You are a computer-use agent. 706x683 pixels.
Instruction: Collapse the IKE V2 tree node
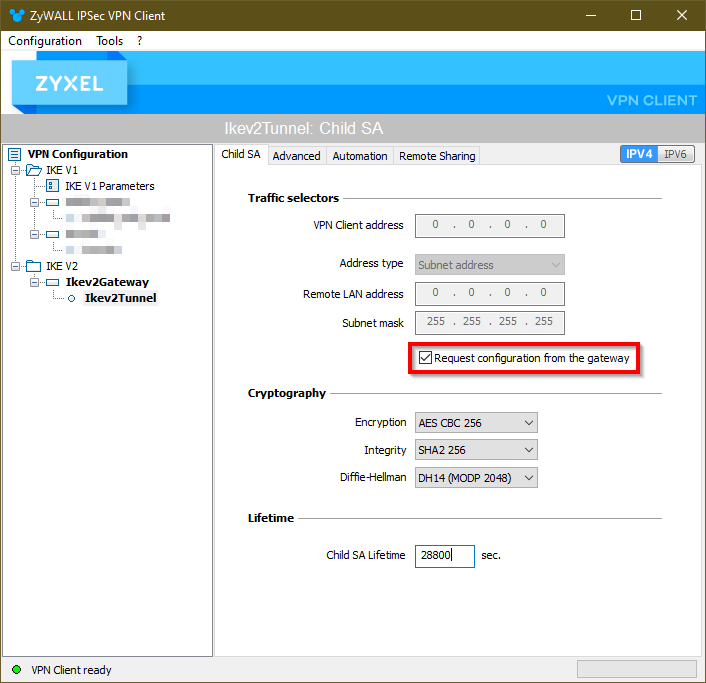[16, 266]
